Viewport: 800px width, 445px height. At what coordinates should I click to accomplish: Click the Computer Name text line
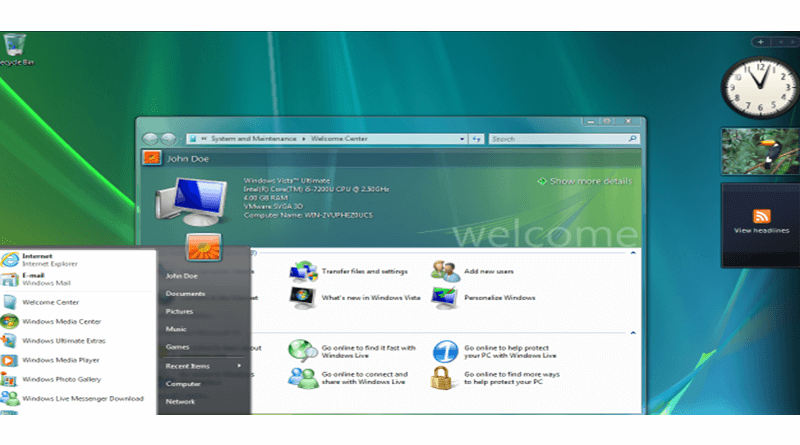tap(308, 215)
